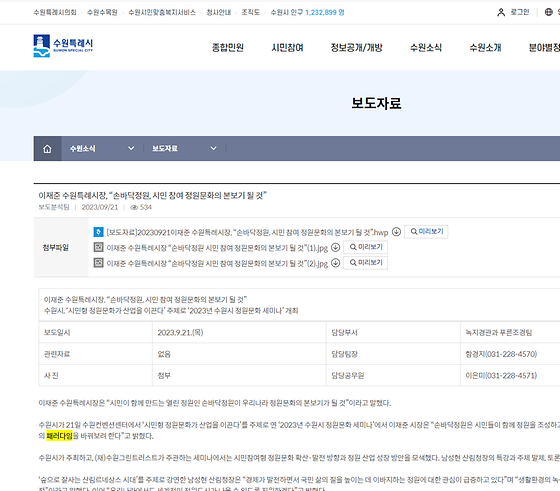
Task: Click the login person icon
Action: (501, 12)
